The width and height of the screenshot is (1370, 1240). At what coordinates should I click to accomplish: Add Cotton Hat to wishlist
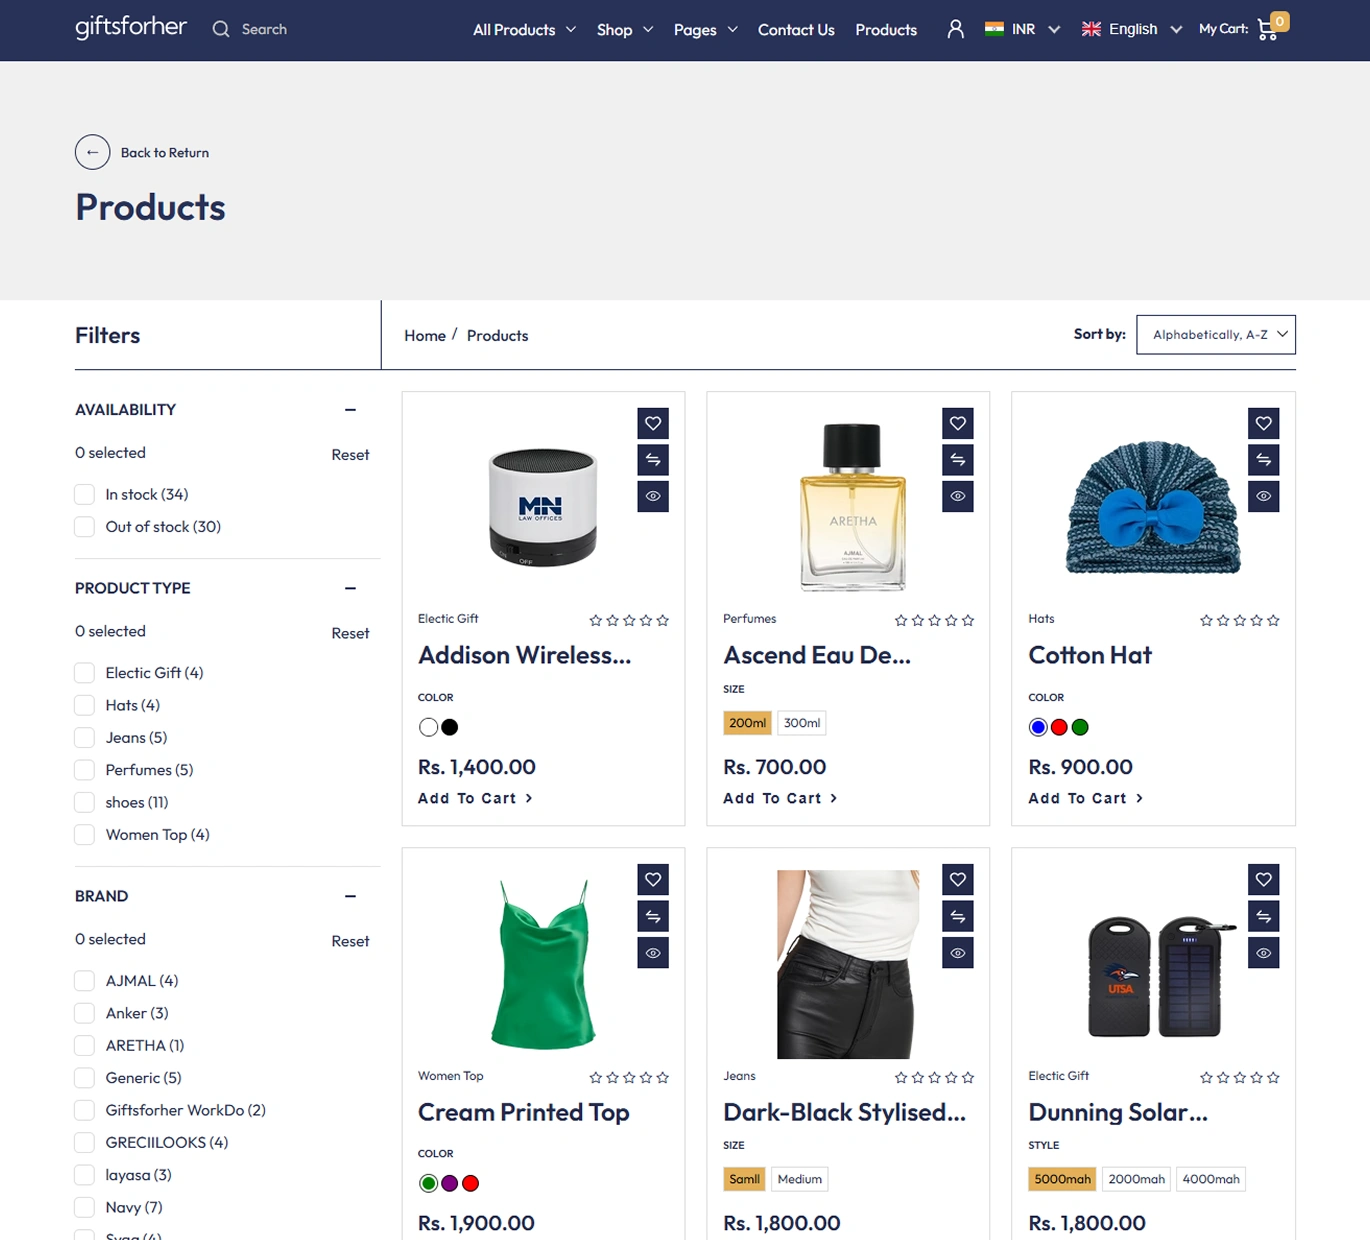[1264, 423]
